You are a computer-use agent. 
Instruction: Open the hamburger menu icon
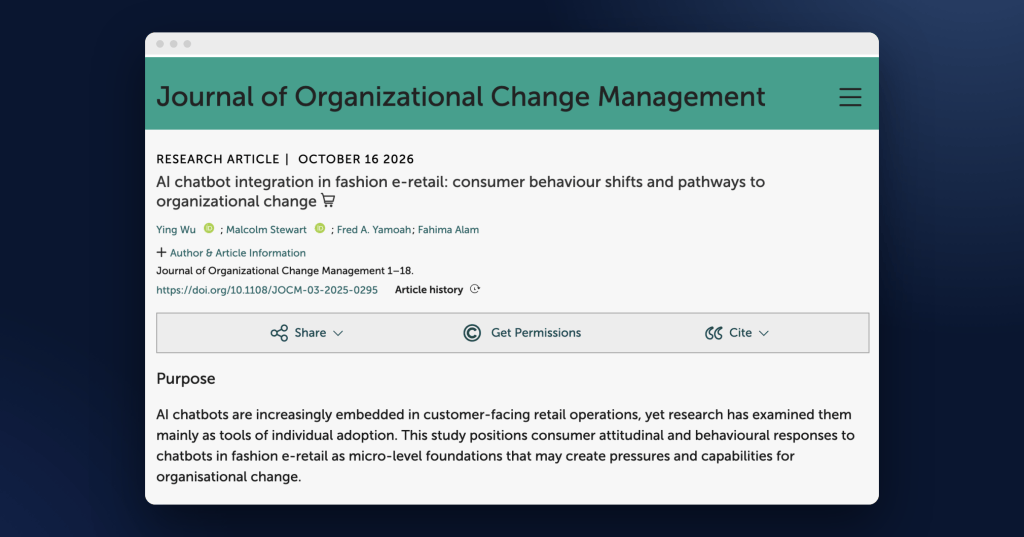[850, 97]
